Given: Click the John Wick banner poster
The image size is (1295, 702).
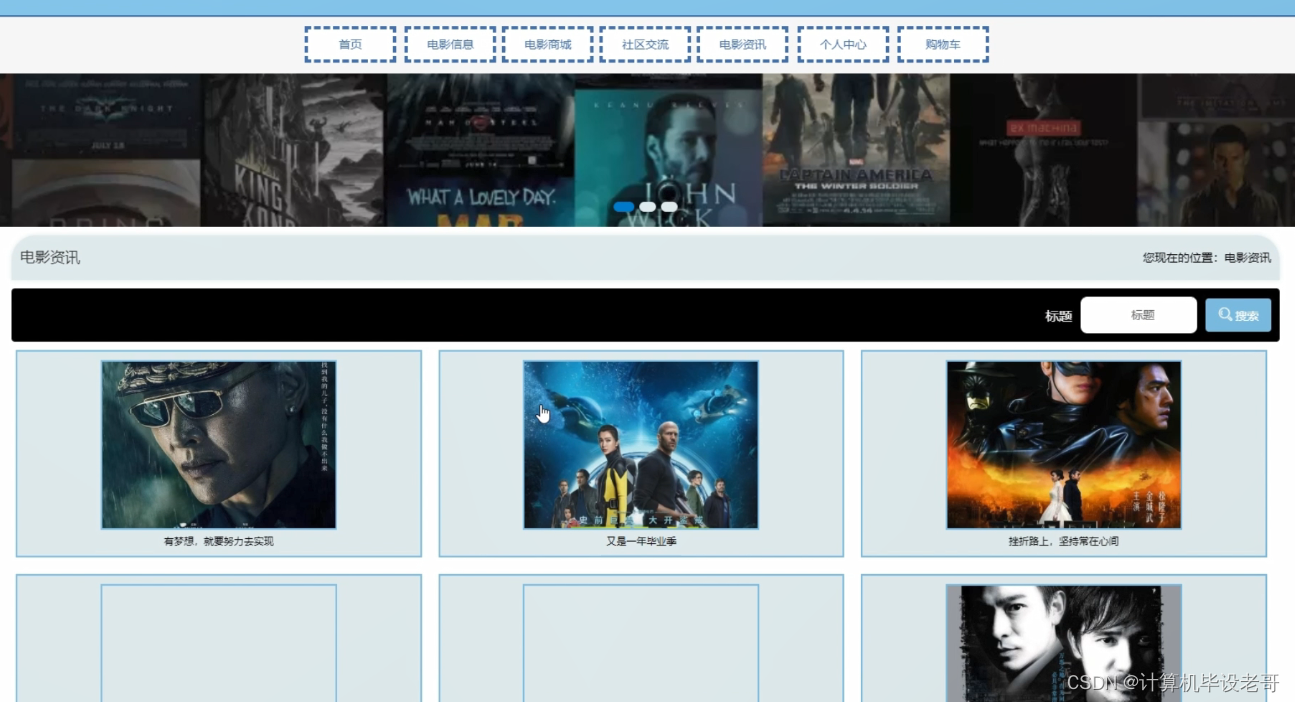Looking at the screenshot, I should [668, 150].
